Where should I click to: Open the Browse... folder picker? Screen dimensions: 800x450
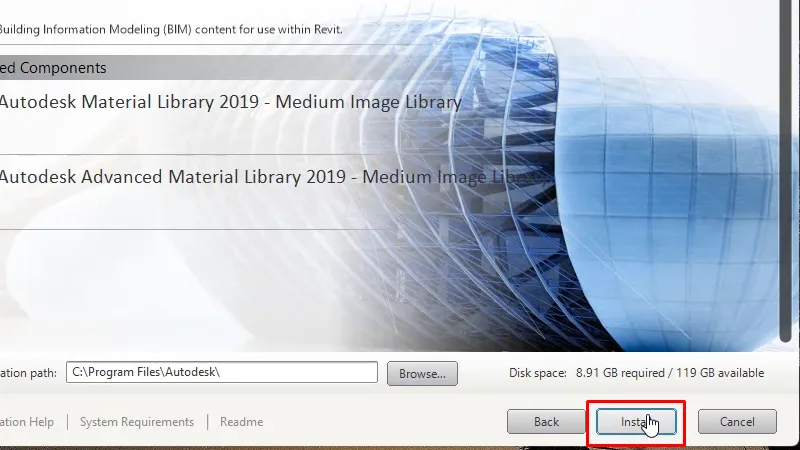422,373
